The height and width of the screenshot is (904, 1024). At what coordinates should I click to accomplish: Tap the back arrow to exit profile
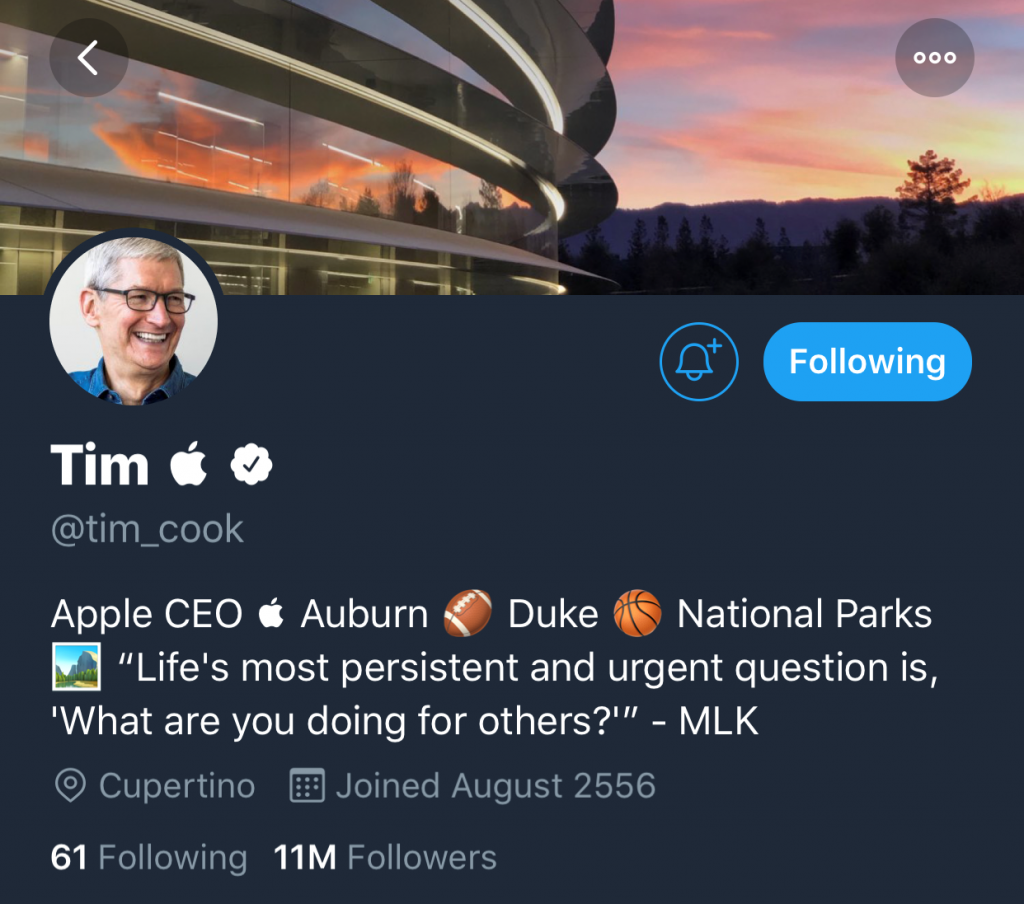88,57
